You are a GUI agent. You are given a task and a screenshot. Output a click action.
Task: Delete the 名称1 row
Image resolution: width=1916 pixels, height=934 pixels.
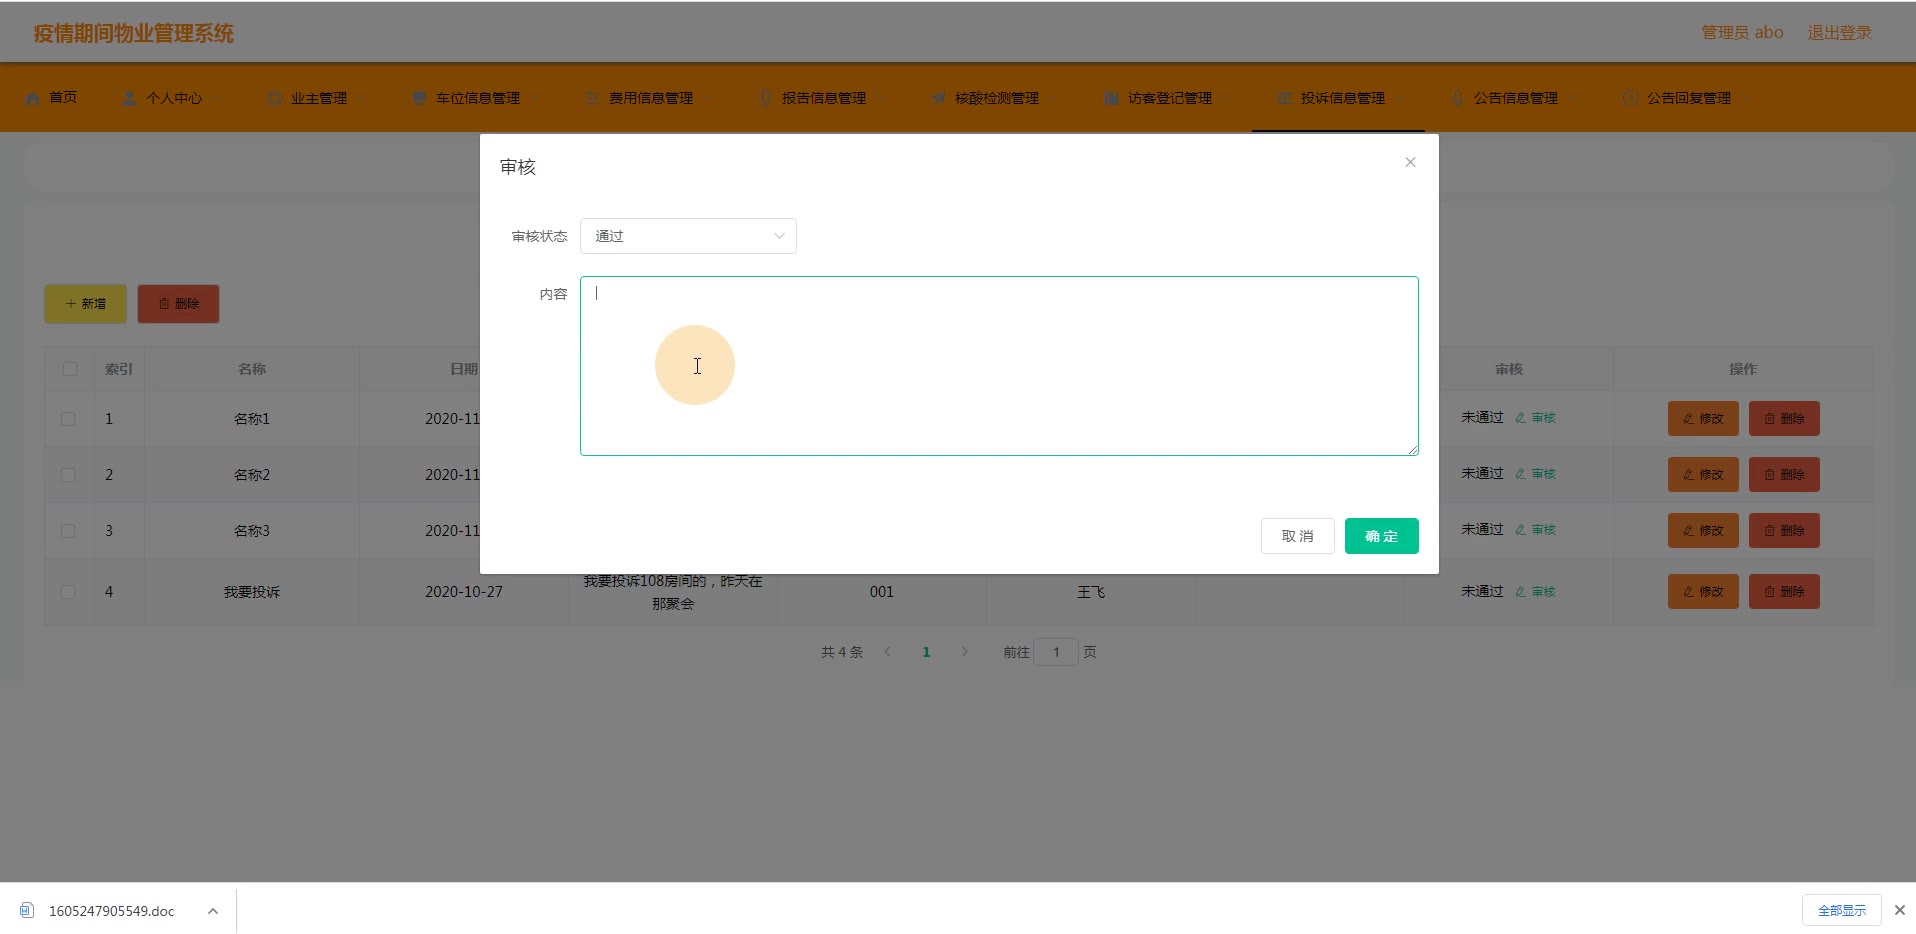click(1784, 419)
